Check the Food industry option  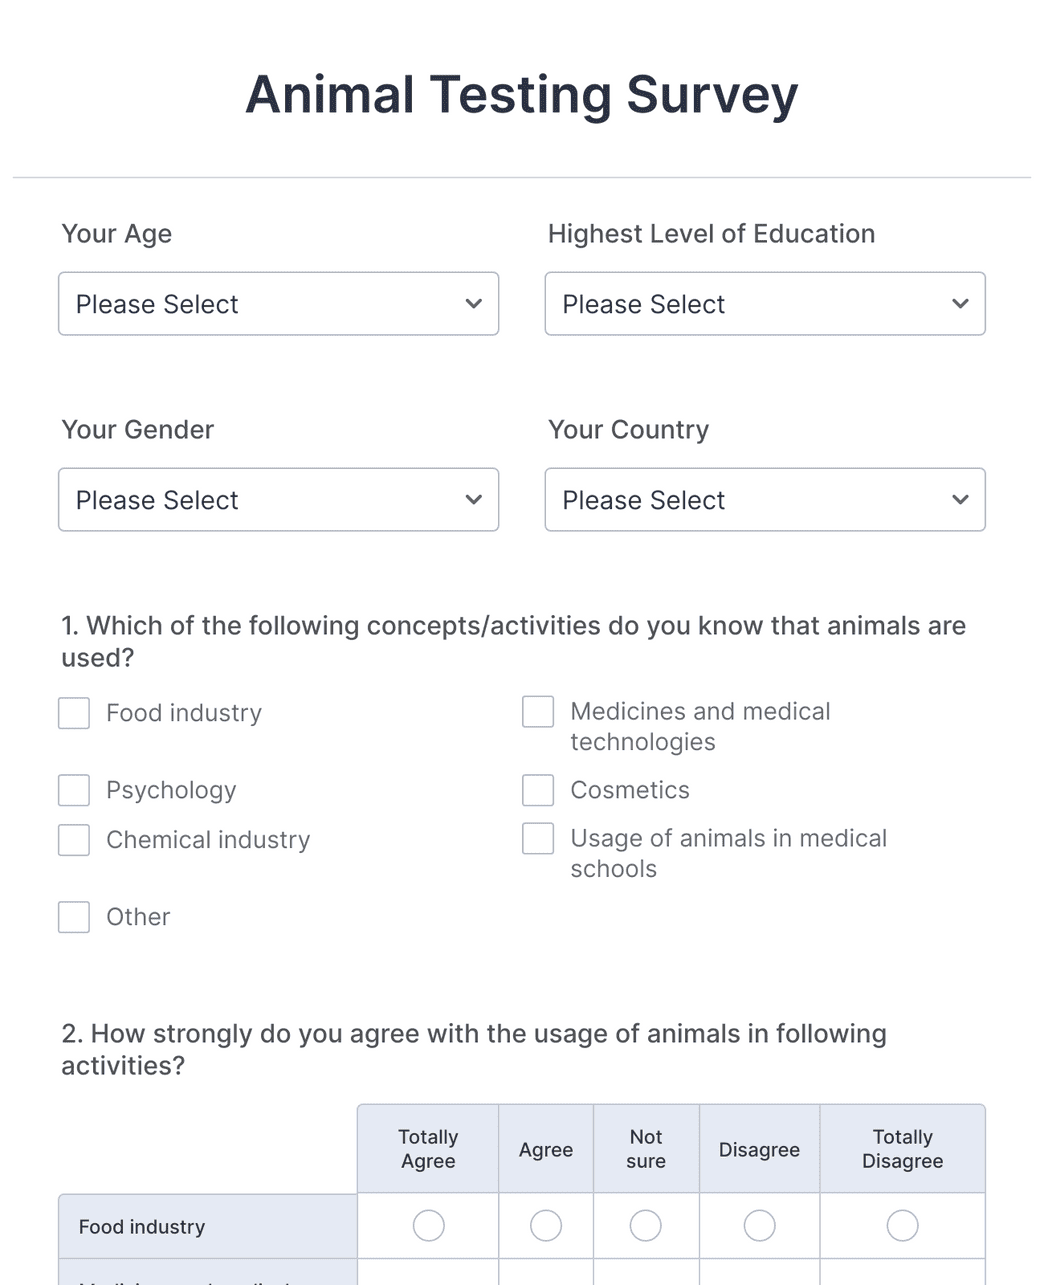pos(73,712)
